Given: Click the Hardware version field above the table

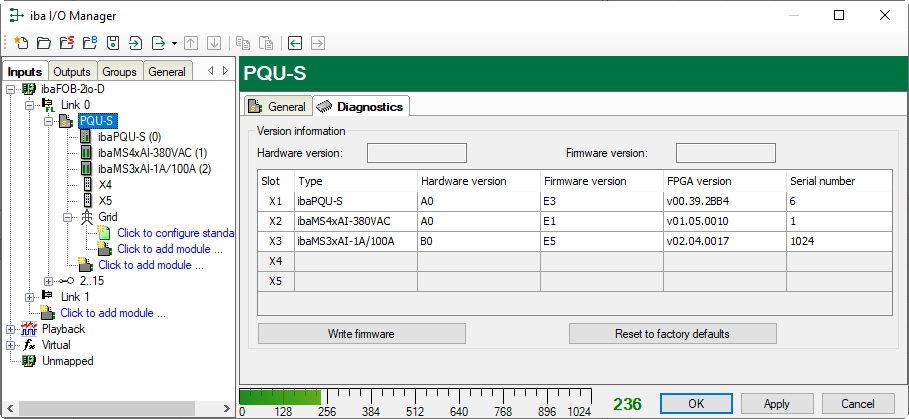Looking at the screenshot, I should point(417,154).
